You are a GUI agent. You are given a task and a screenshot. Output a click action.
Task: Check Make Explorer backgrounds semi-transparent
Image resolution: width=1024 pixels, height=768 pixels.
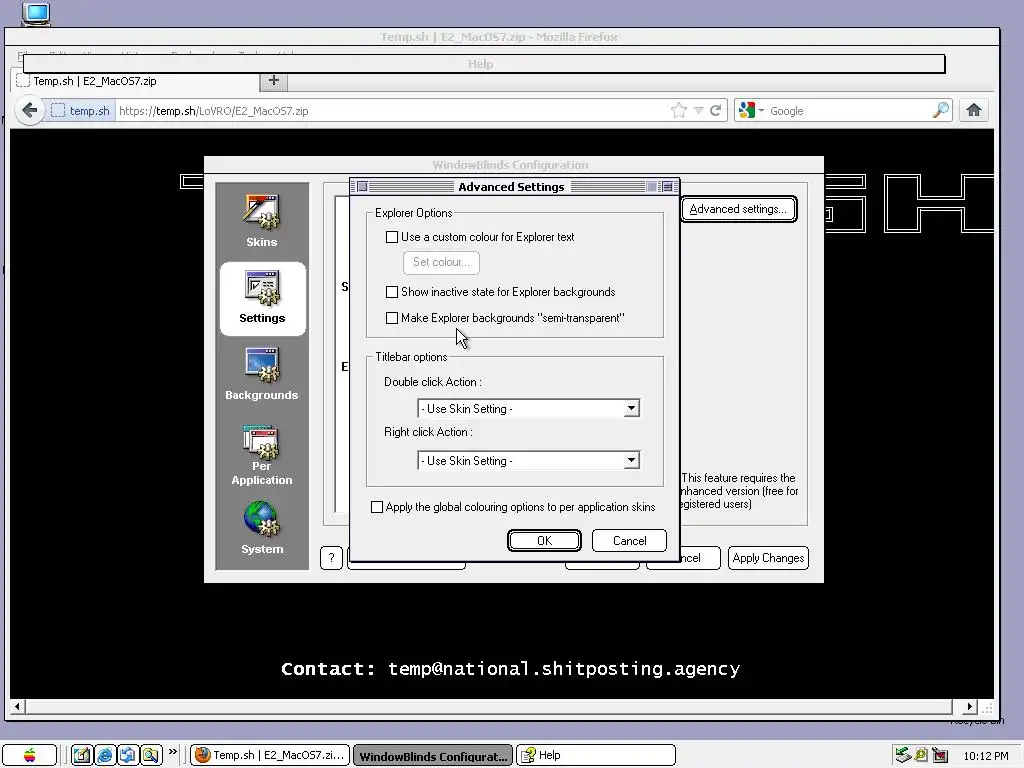point(392,318)
